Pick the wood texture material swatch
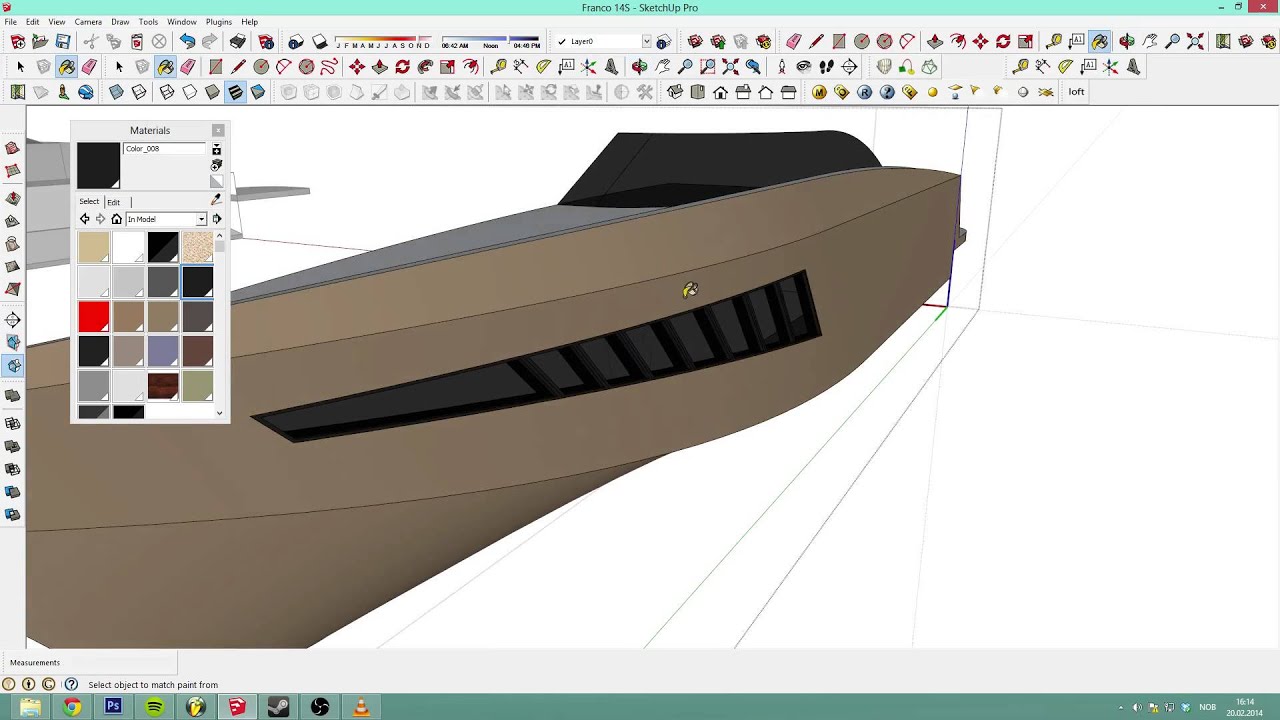 (x=163, y=386)
